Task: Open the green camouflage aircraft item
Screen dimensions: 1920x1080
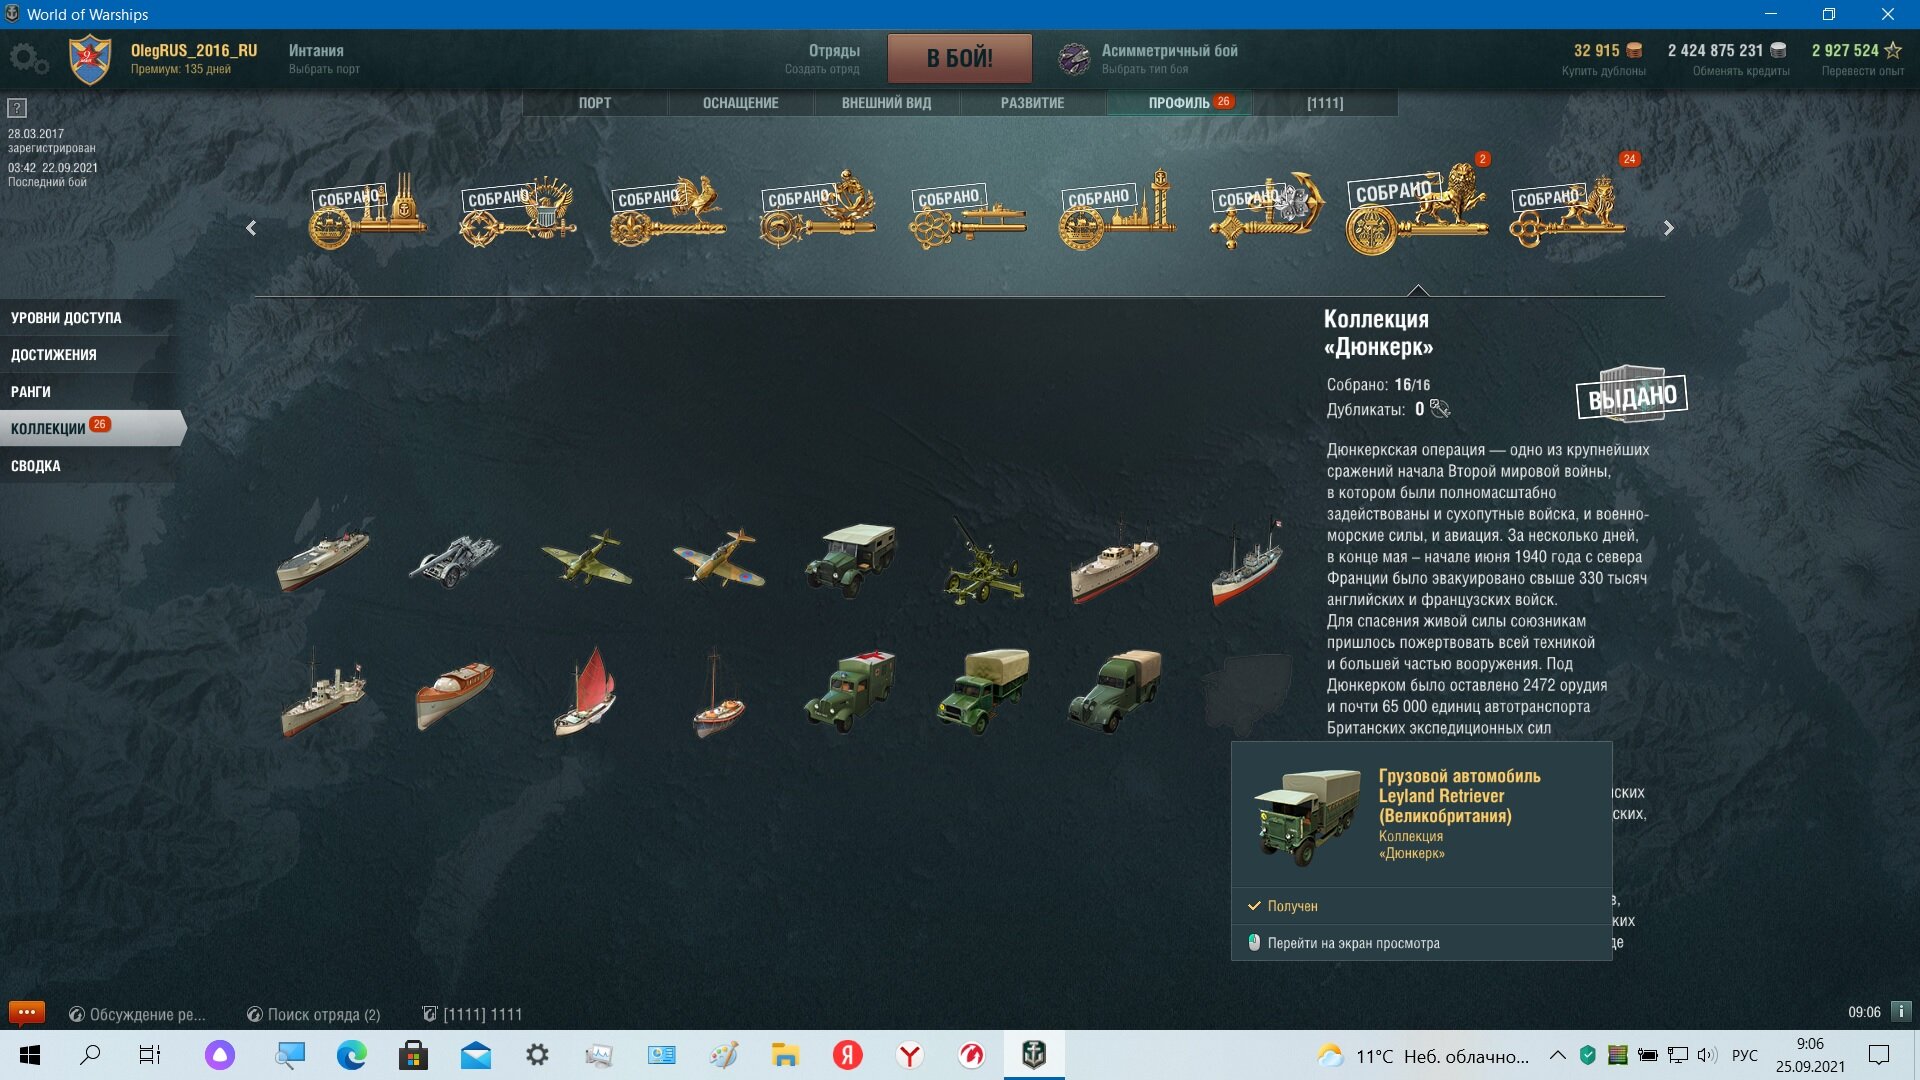Action: click(586, 557)
